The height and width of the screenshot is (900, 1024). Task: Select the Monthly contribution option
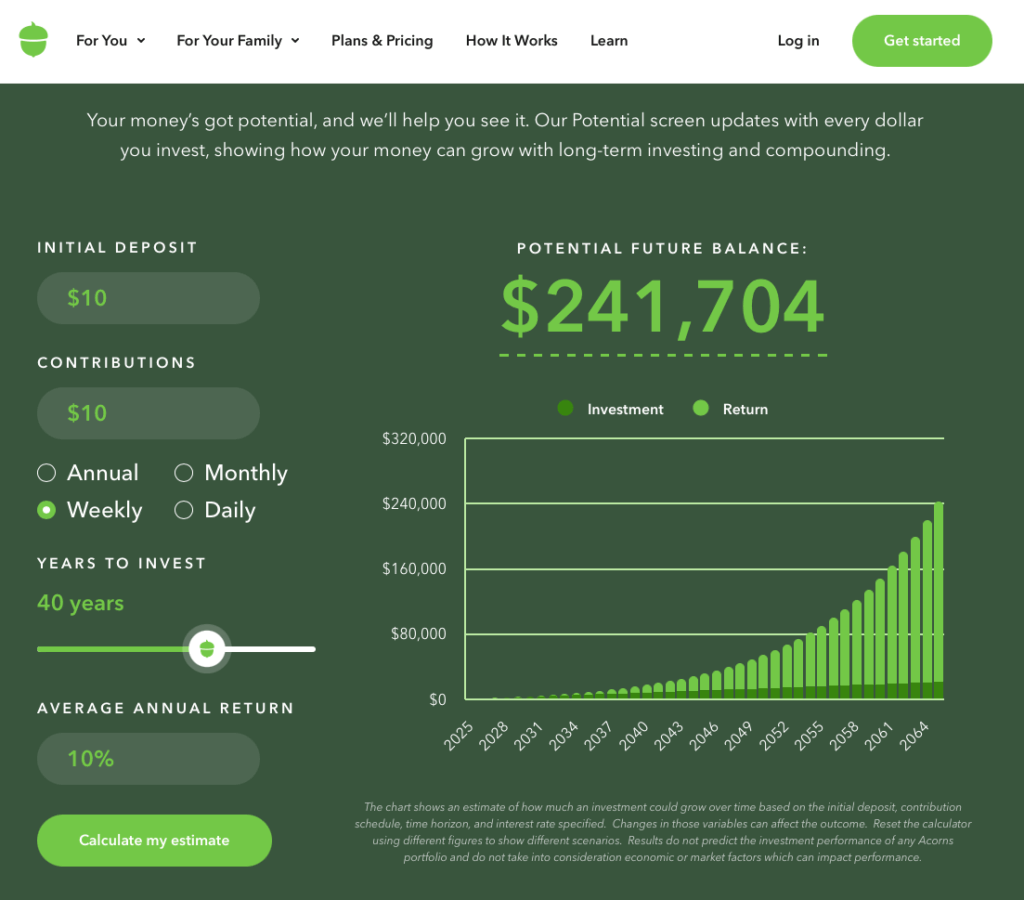click(x=184, y=473)
